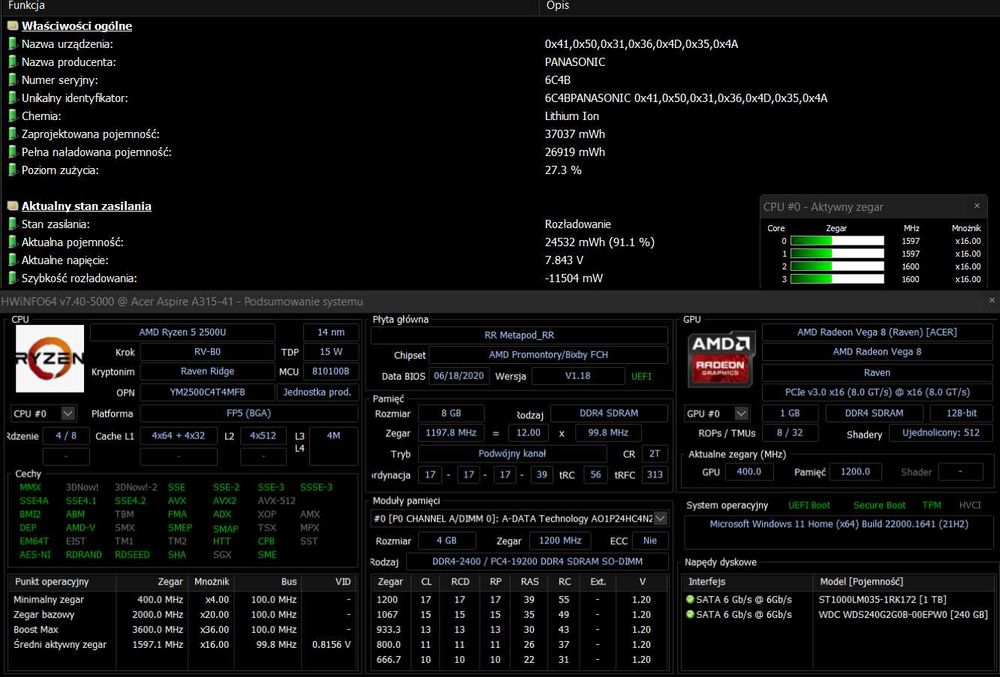Click the AMD Radeon Graphics logo
This screenshot has height=677, width=1000.
pos(721,359)
